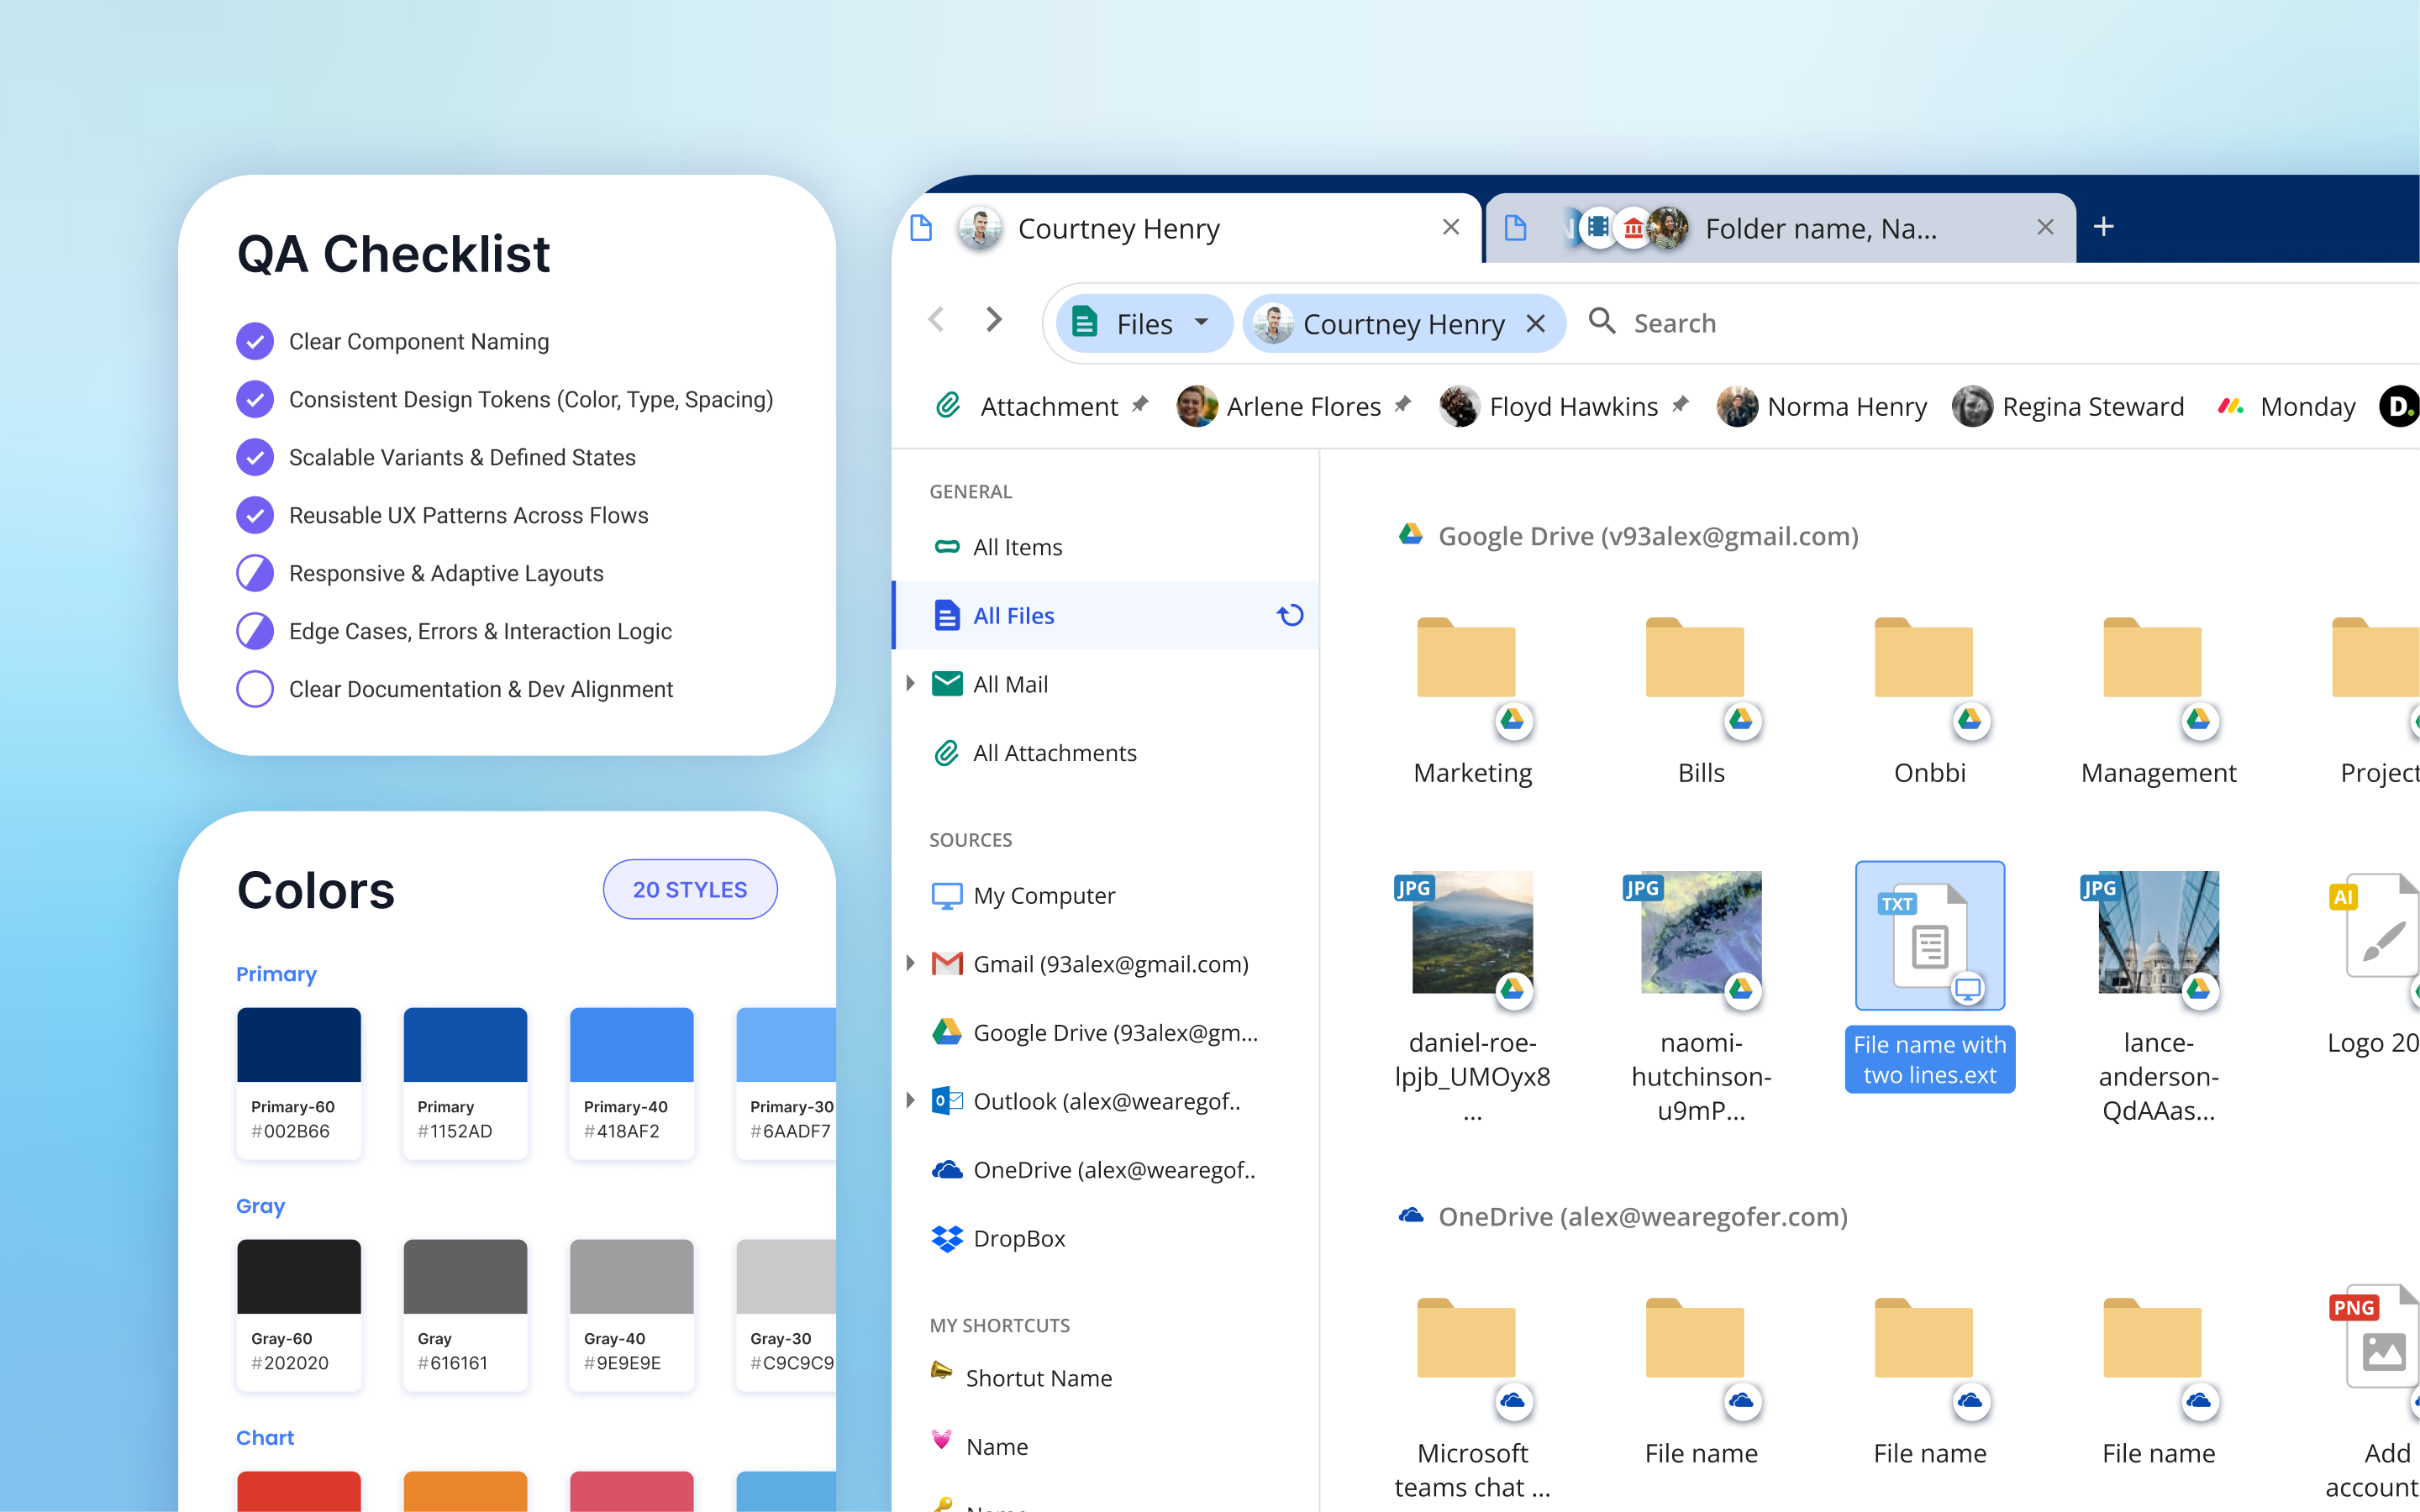The height and width of the screenshot is (1512, 2420).
Task: Remove the Courtney Henry filter chip
Action: click(x=1536, y=324)
